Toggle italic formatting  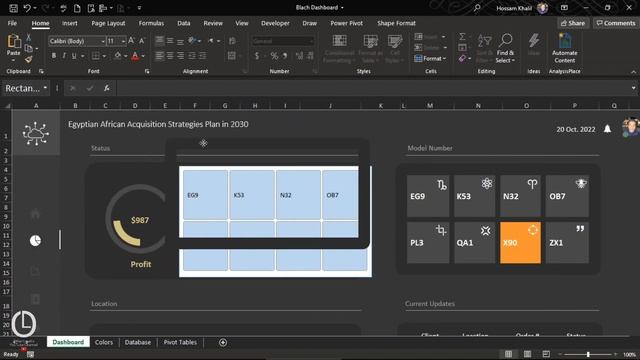coord(64,56)
